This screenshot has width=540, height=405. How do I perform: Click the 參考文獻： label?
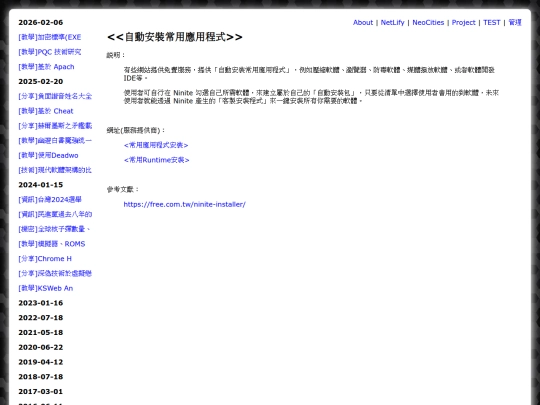123,189
